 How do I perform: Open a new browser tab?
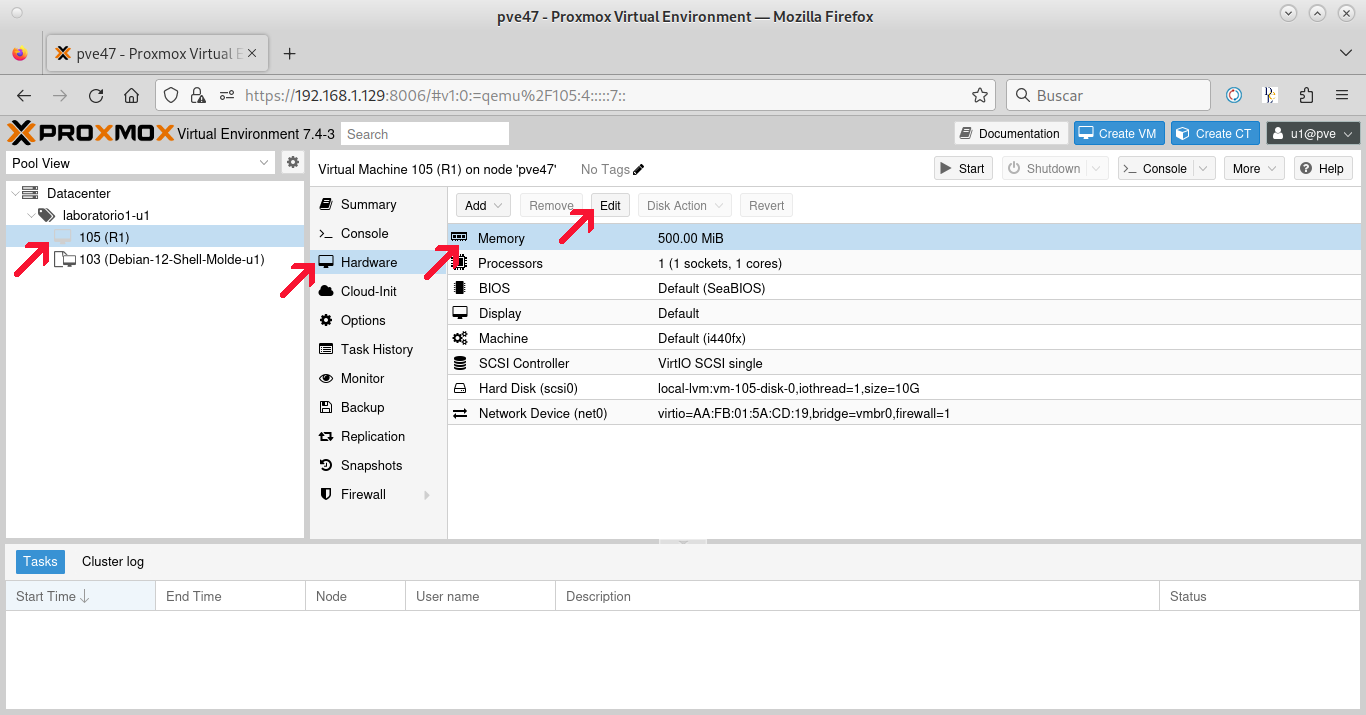click(x=290, y=54)
